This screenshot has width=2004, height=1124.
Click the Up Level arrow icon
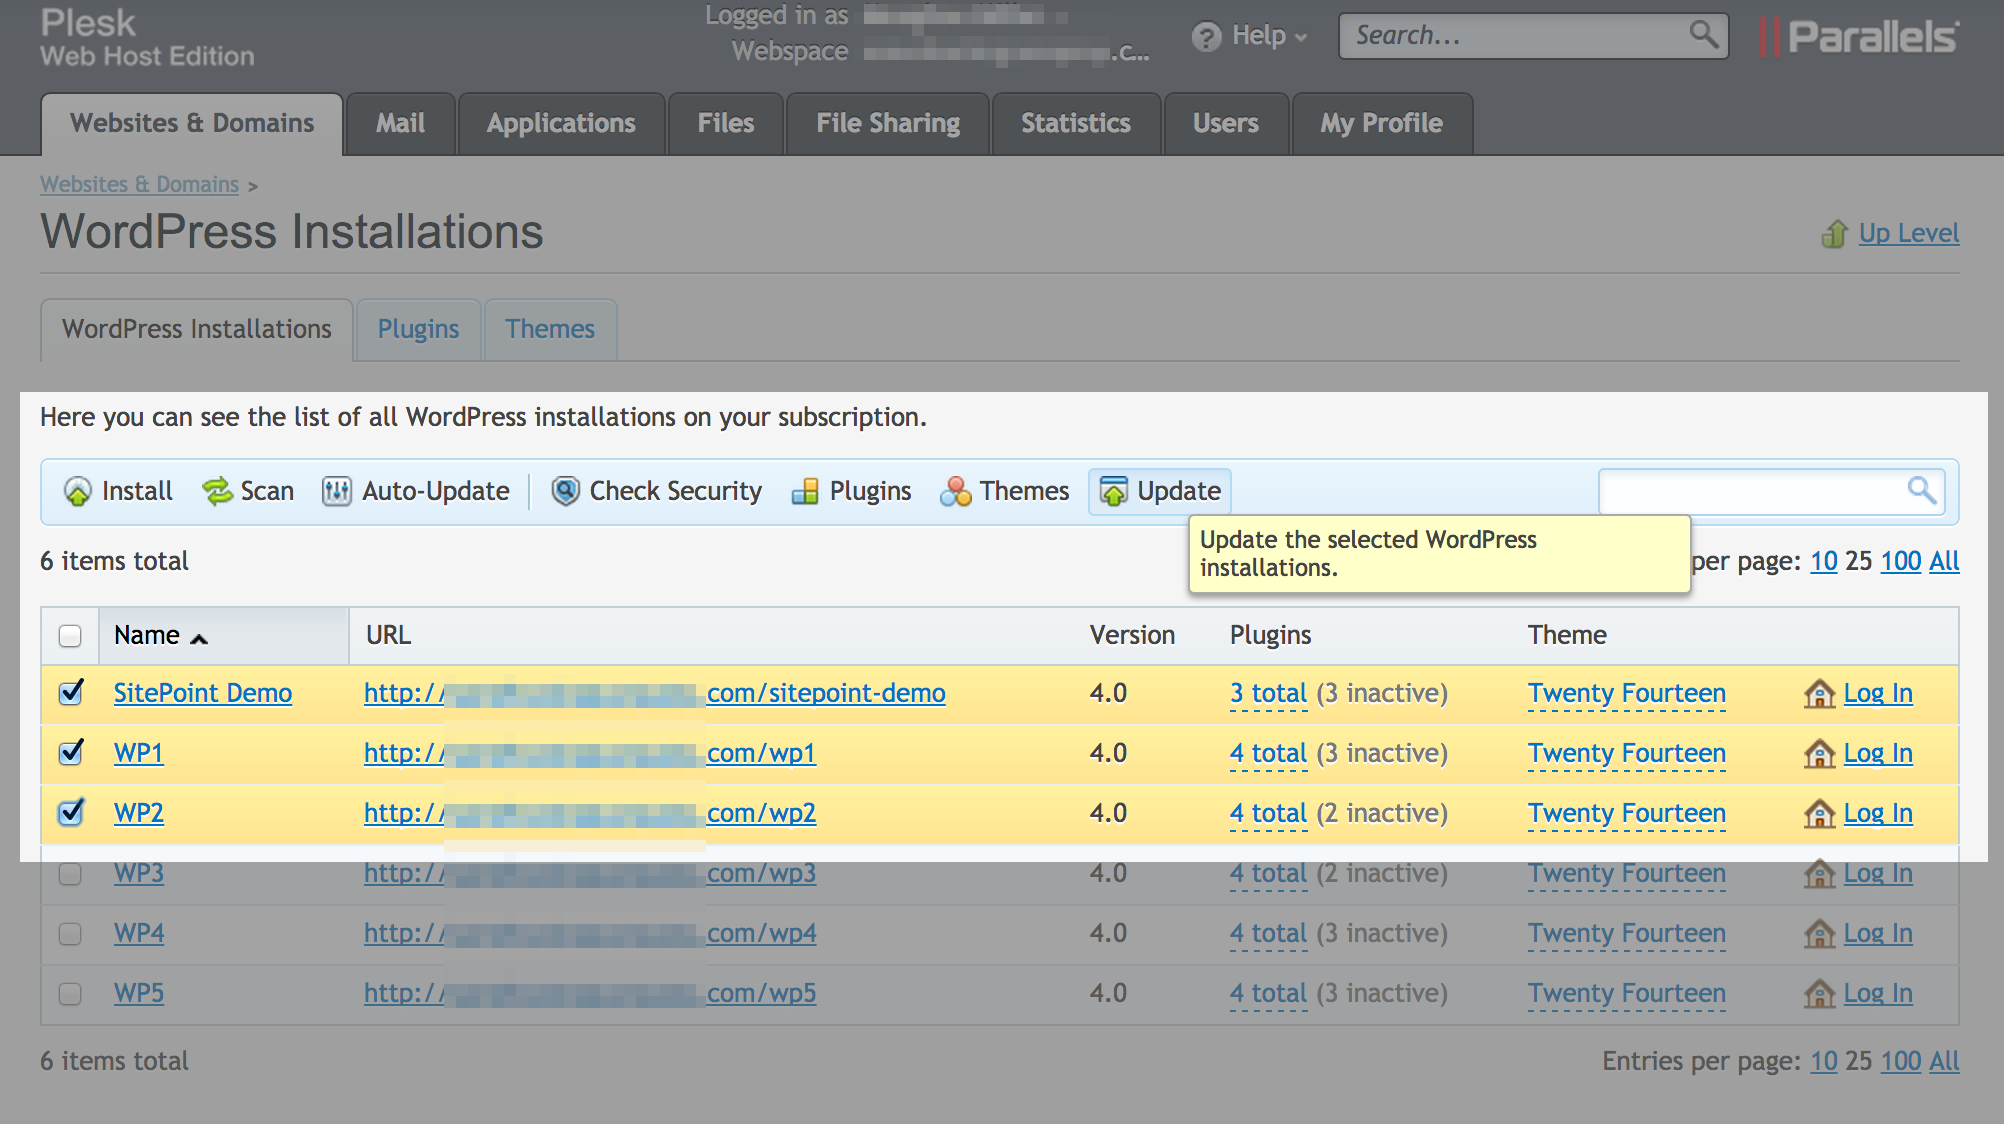pyautogui.click(x=1834, y=234)
